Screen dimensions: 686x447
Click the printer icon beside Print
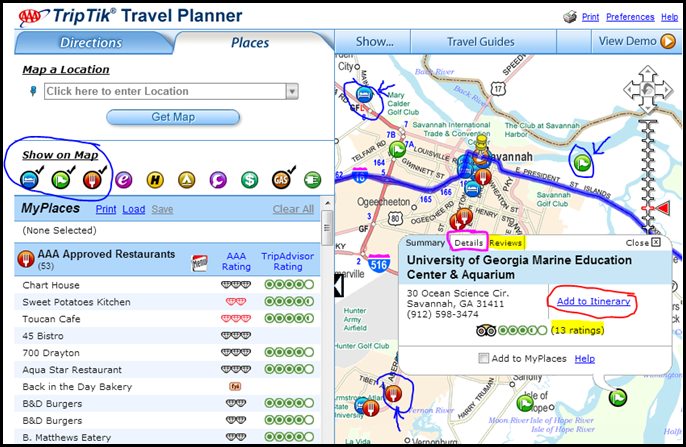(570, 17)
